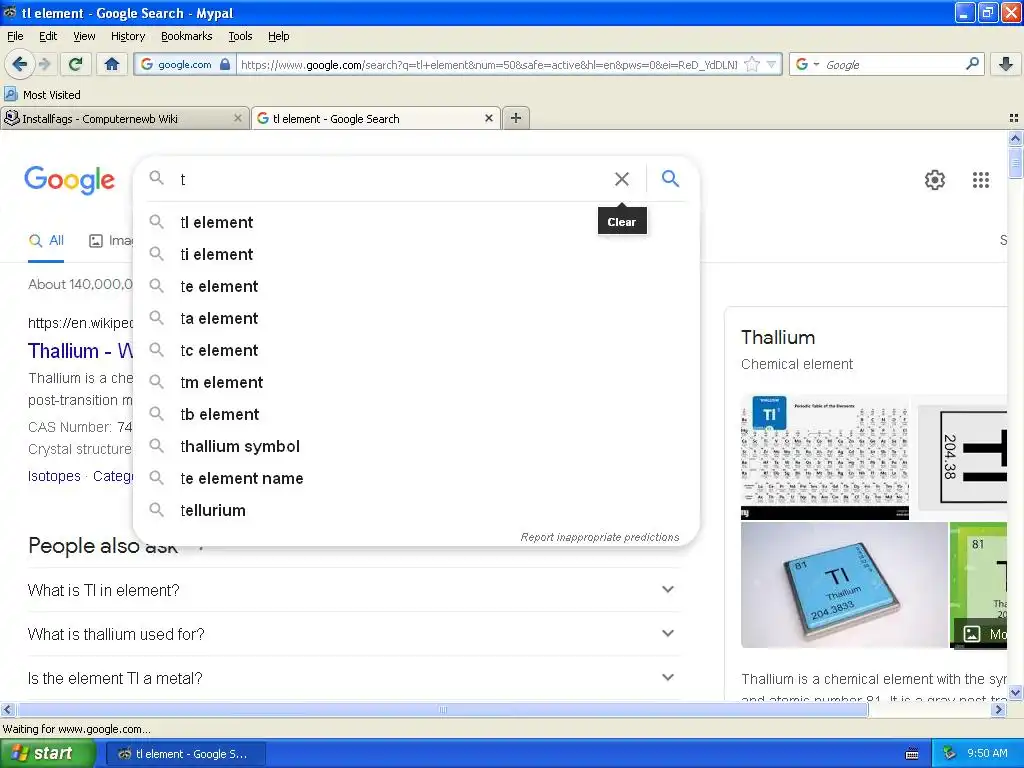Screen dimensions: 1024x768
Task: Click the on-screen keyboard tray icon
Action: [x=912, y=754]
